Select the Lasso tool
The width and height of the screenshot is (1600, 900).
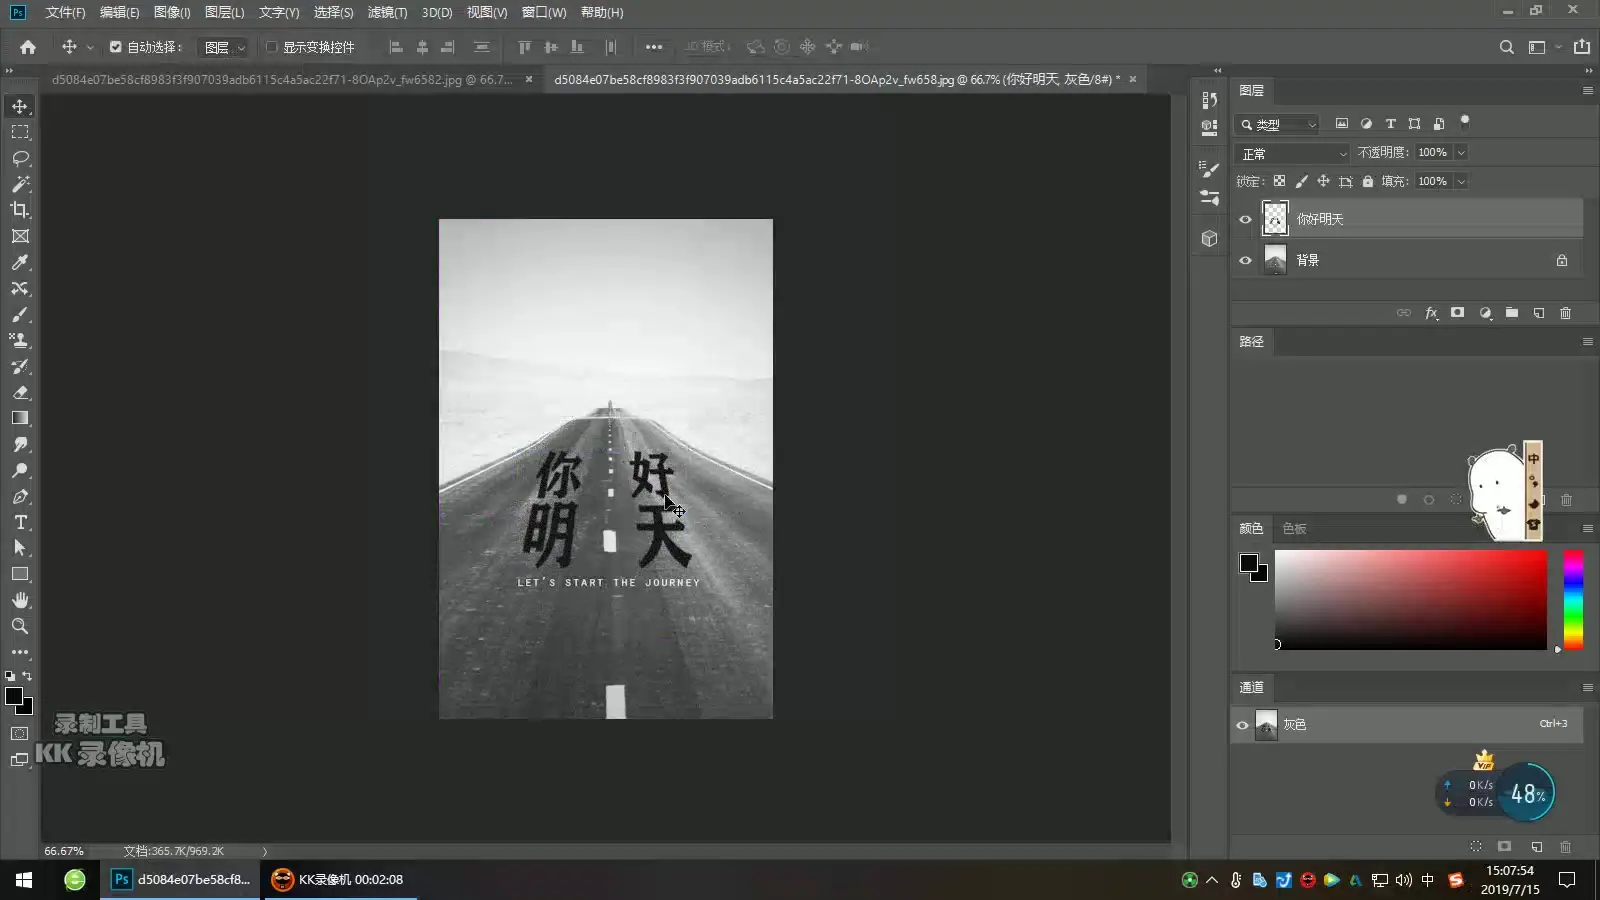20,158
